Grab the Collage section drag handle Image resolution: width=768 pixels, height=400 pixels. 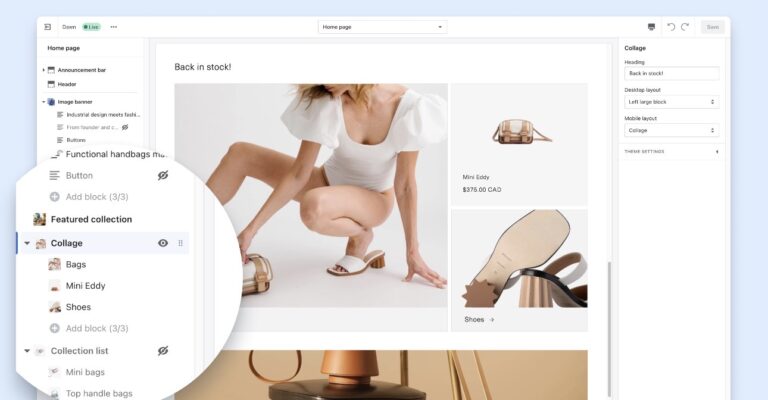(x=180, y=243)
